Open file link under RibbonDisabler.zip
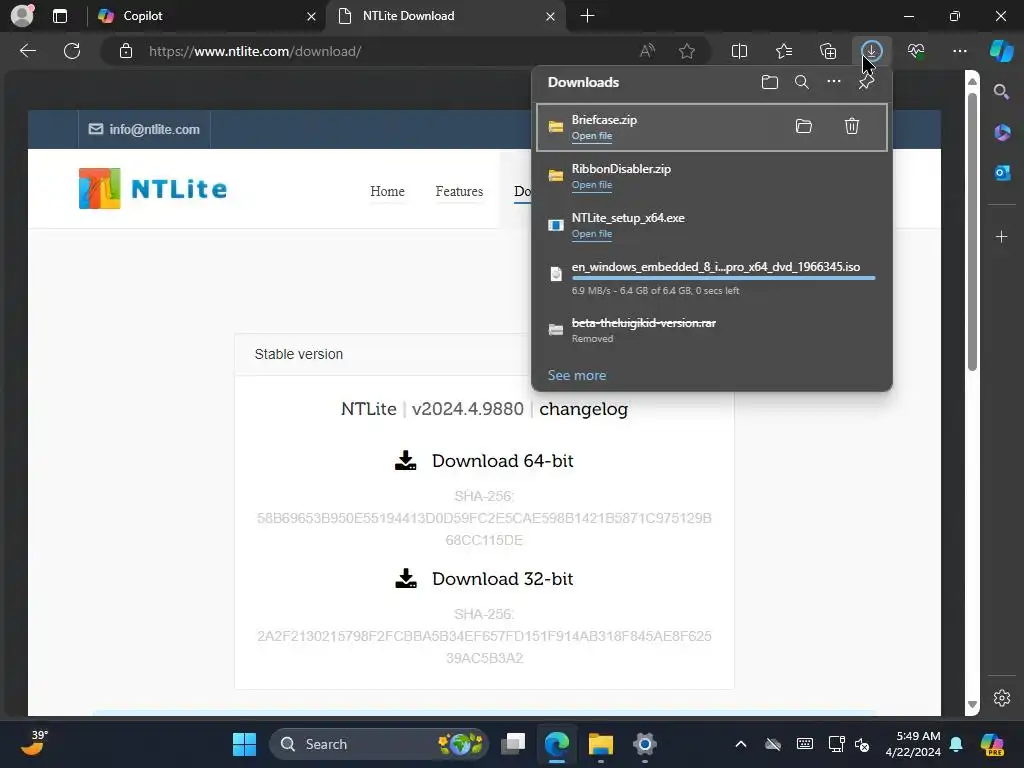This screenshot has height=768, width=1024. [592, 185]
